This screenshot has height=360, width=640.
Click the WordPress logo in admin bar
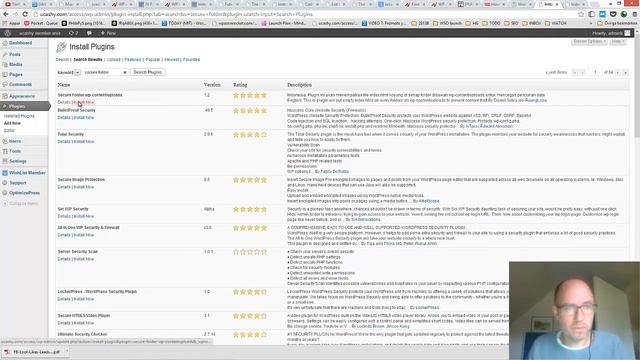7,33
